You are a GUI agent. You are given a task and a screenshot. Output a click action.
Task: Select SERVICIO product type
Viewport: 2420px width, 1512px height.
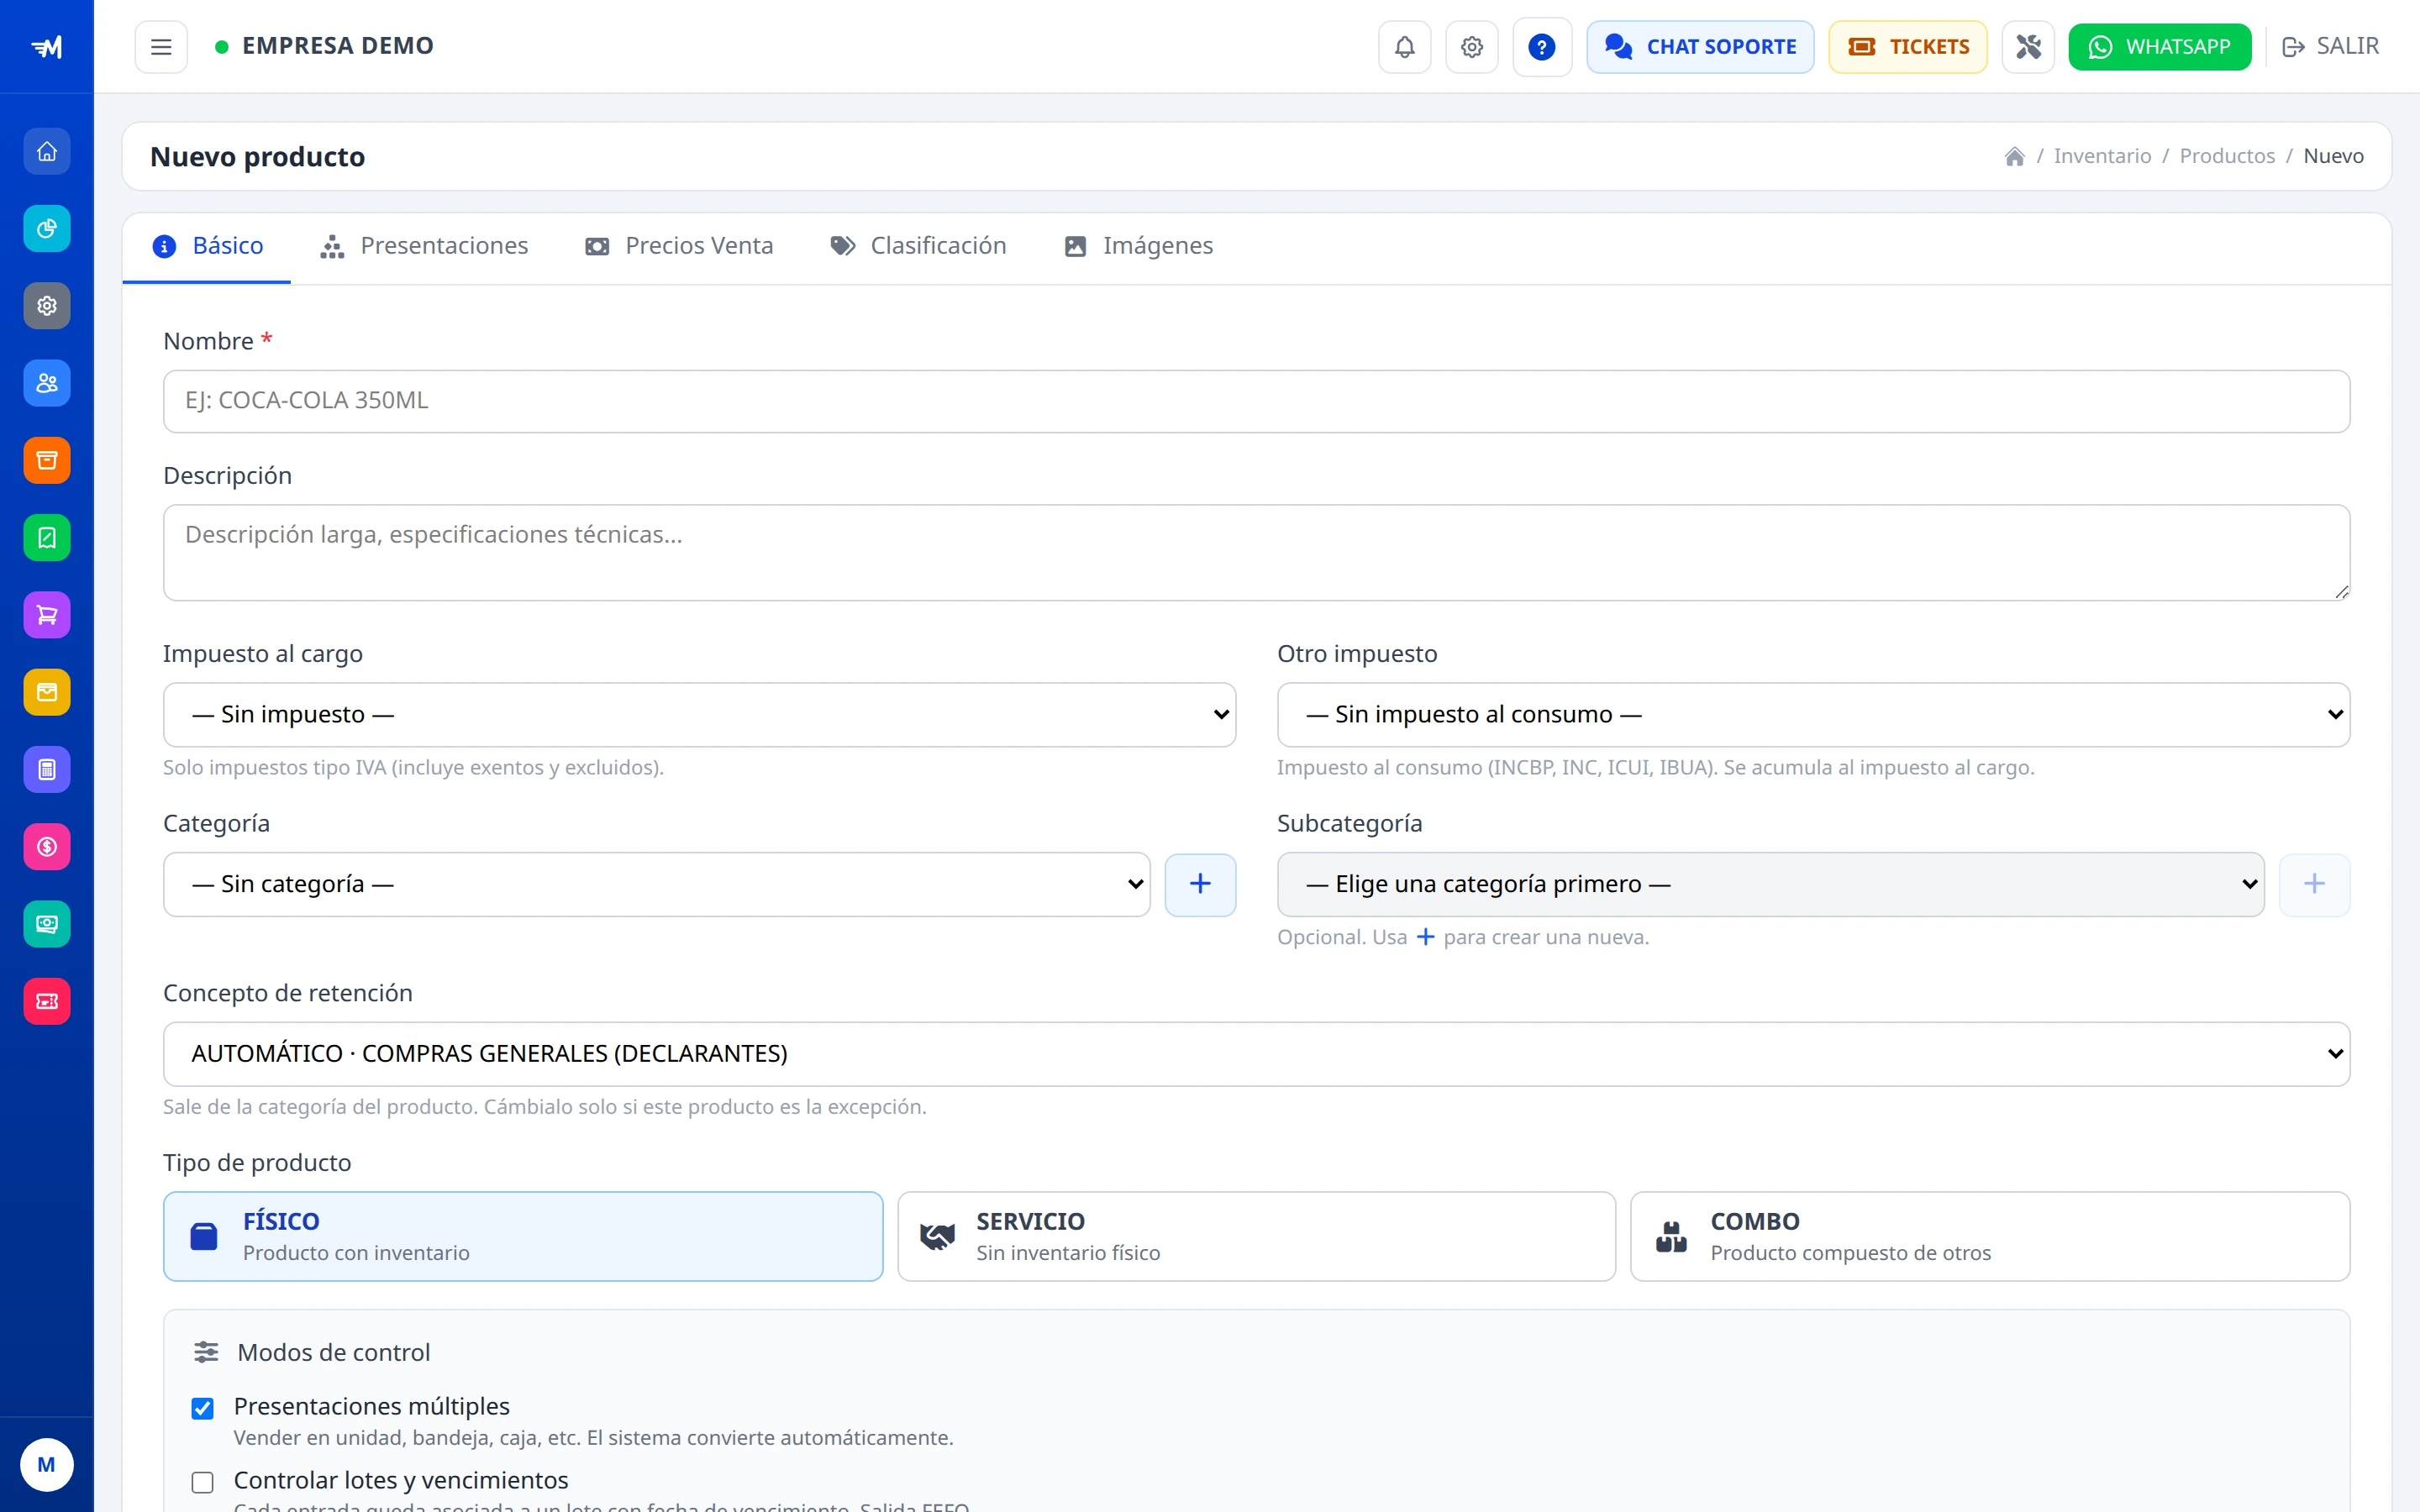1256,1236
